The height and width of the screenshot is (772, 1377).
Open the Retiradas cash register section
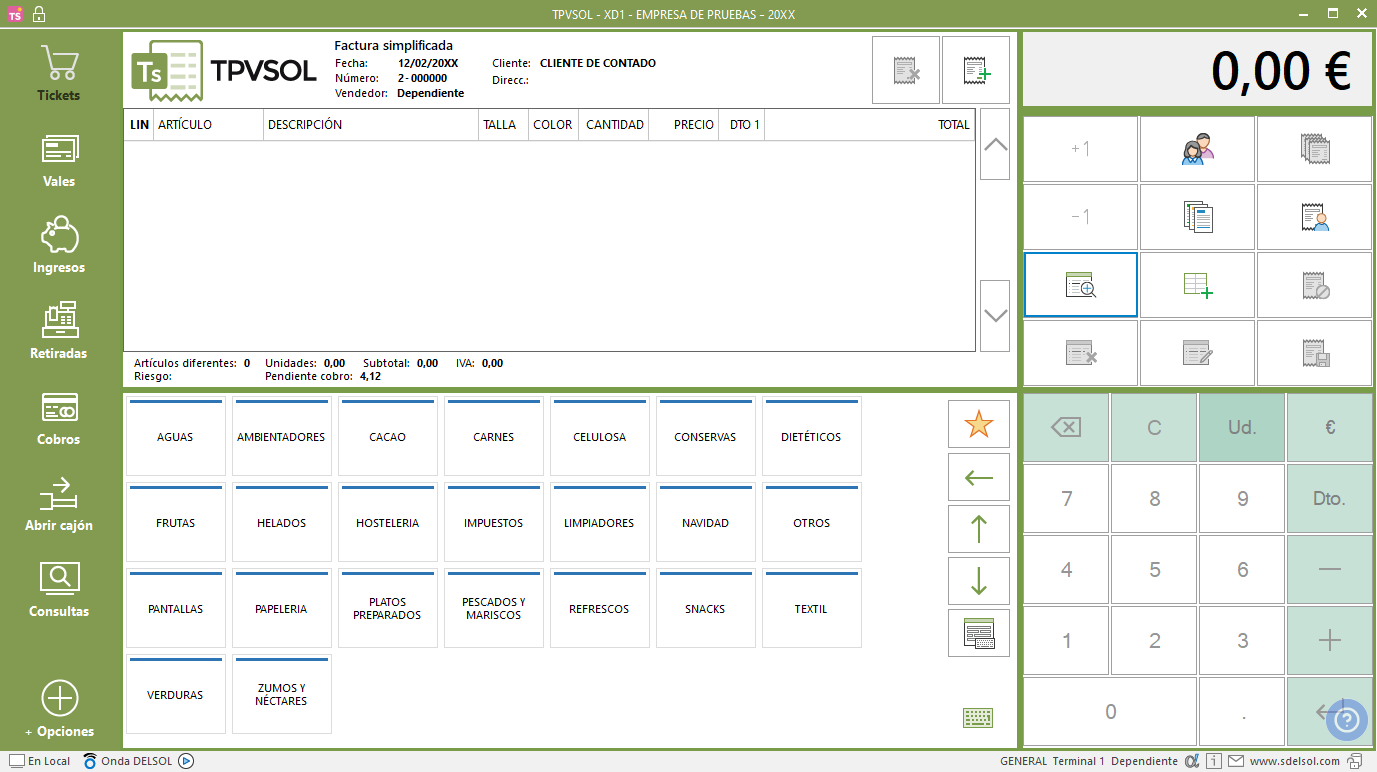point(59,332)
